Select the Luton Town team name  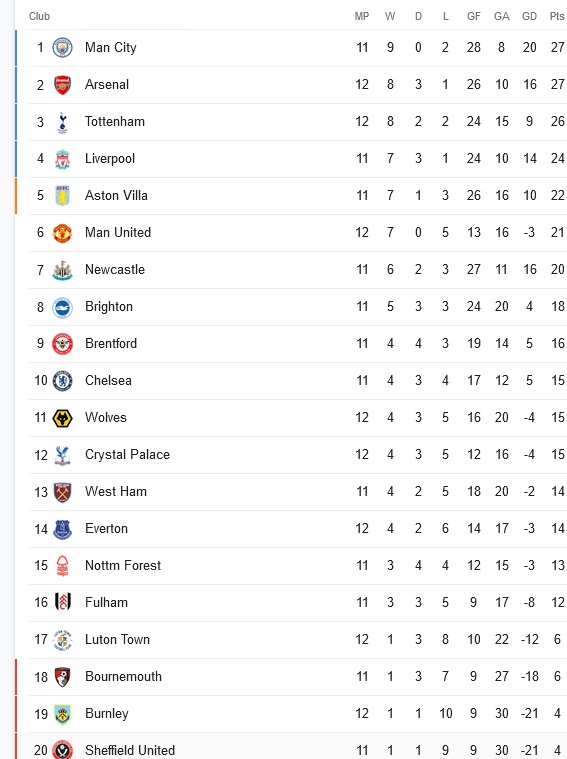click(x=117, y=639)
